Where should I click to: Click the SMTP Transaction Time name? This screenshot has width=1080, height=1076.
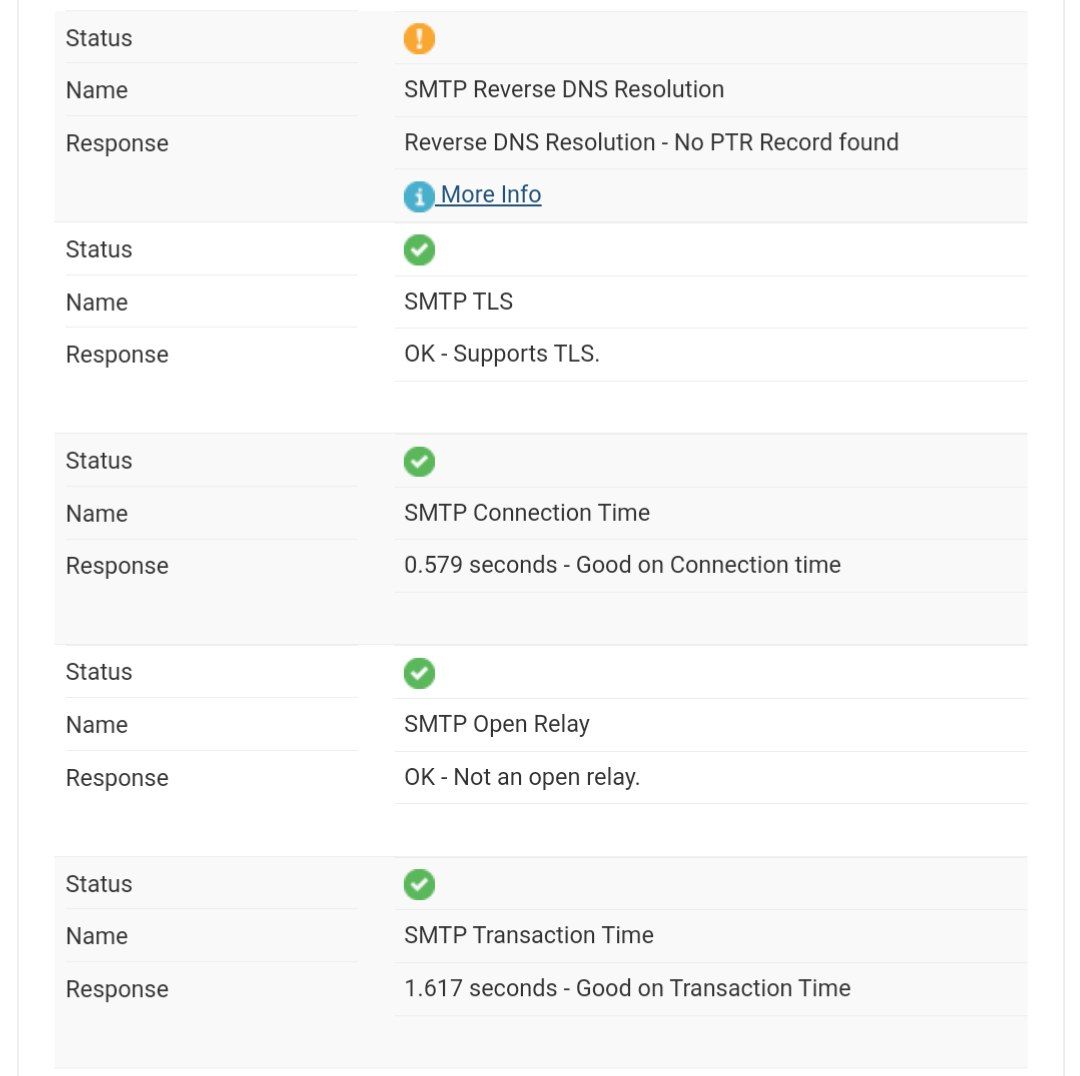click(529, 936)
